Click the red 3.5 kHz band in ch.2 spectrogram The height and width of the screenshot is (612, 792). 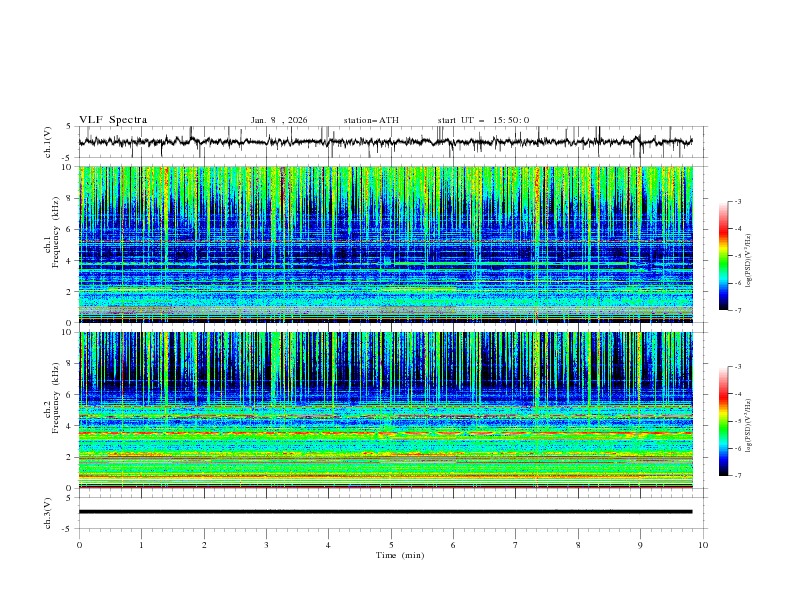(x=385, y=433)
